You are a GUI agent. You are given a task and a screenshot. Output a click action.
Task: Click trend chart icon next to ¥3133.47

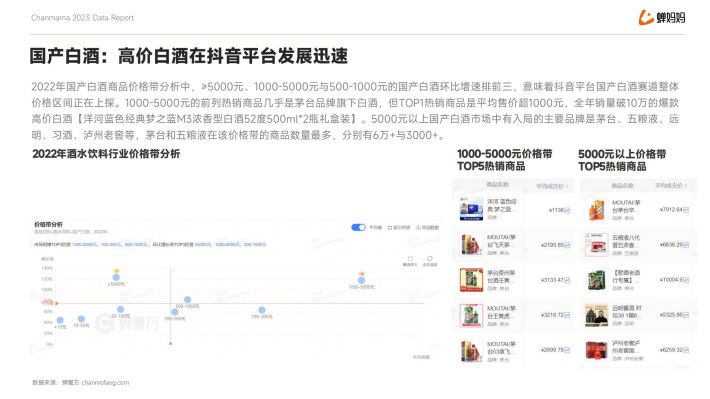coord(567,280)
